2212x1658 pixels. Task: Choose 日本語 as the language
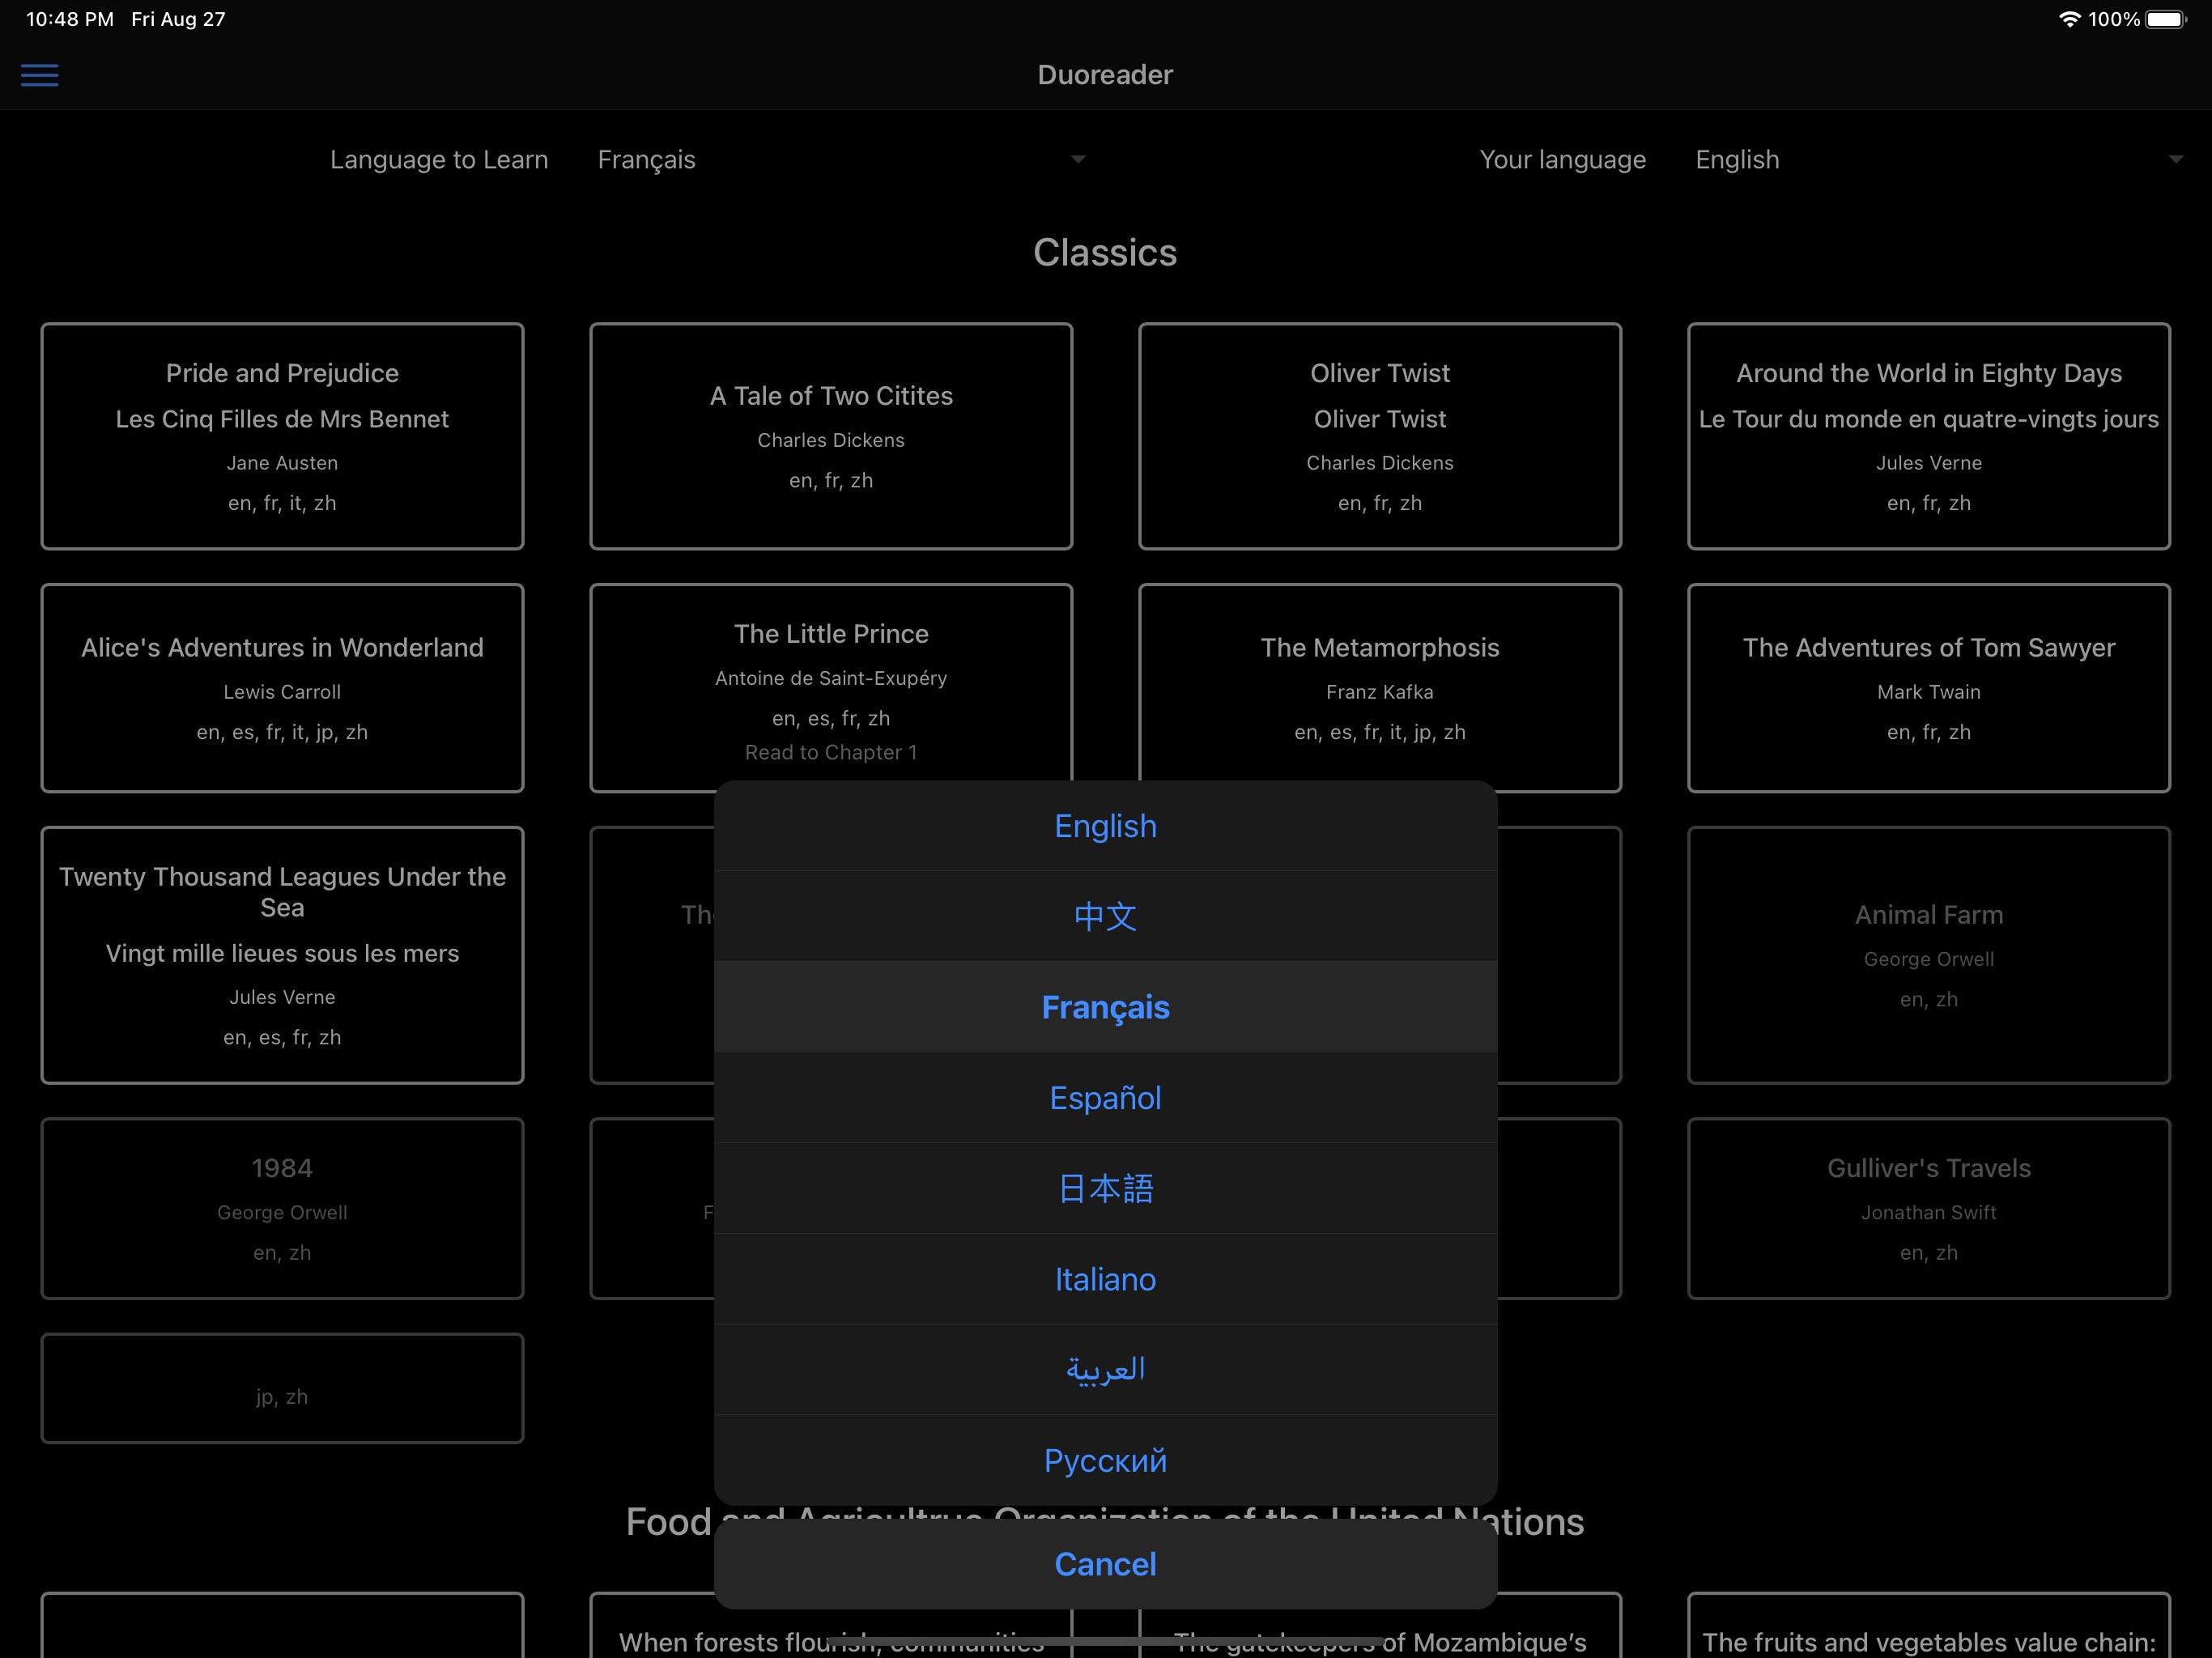(x=1105, y=1188)
